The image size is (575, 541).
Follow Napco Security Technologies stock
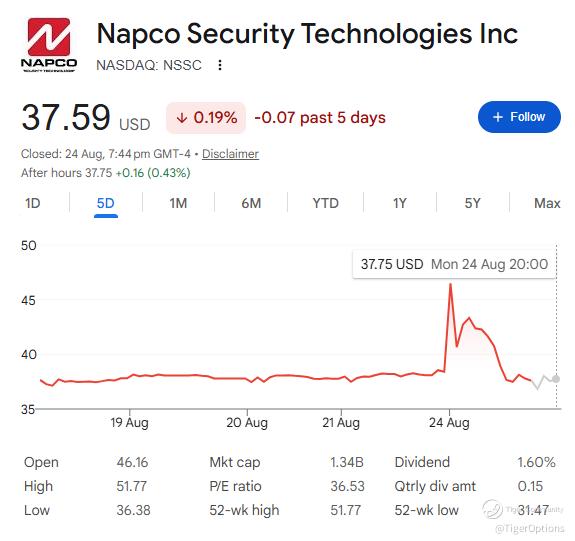[x=519, y=117]
